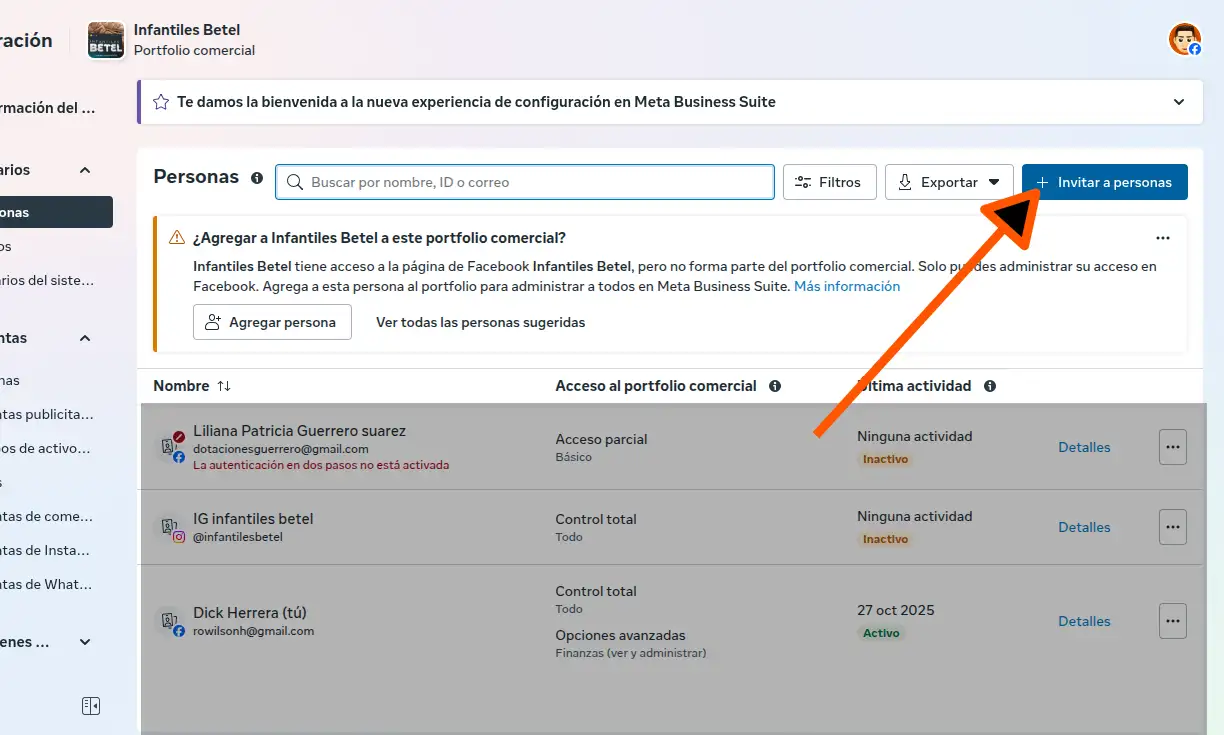Viewport: 1224px width, 735px height.
Task: Open more options for IG infantiles betel
Action: [x=1172, y=527]
